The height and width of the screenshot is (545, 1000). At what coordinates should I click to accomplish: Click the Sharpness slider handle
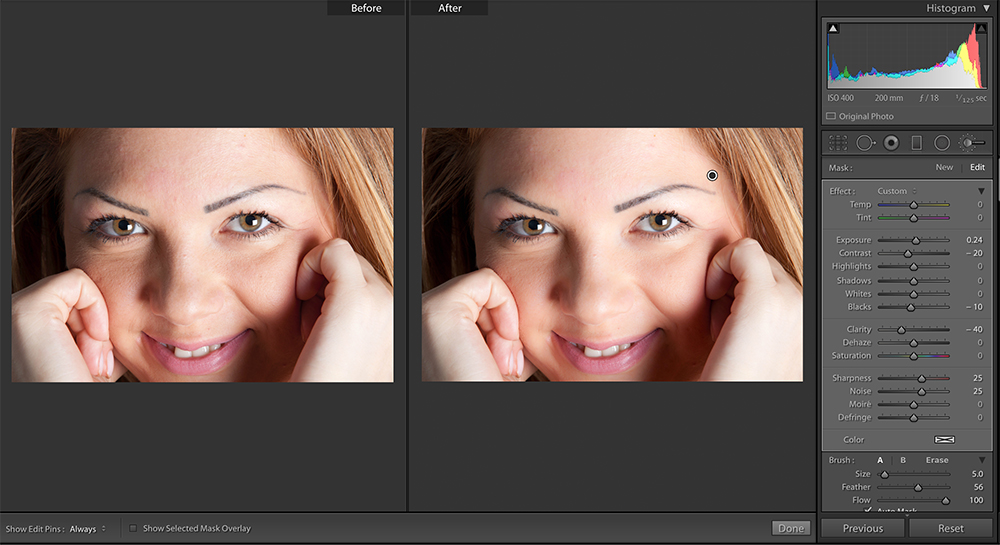click(922, 378)
